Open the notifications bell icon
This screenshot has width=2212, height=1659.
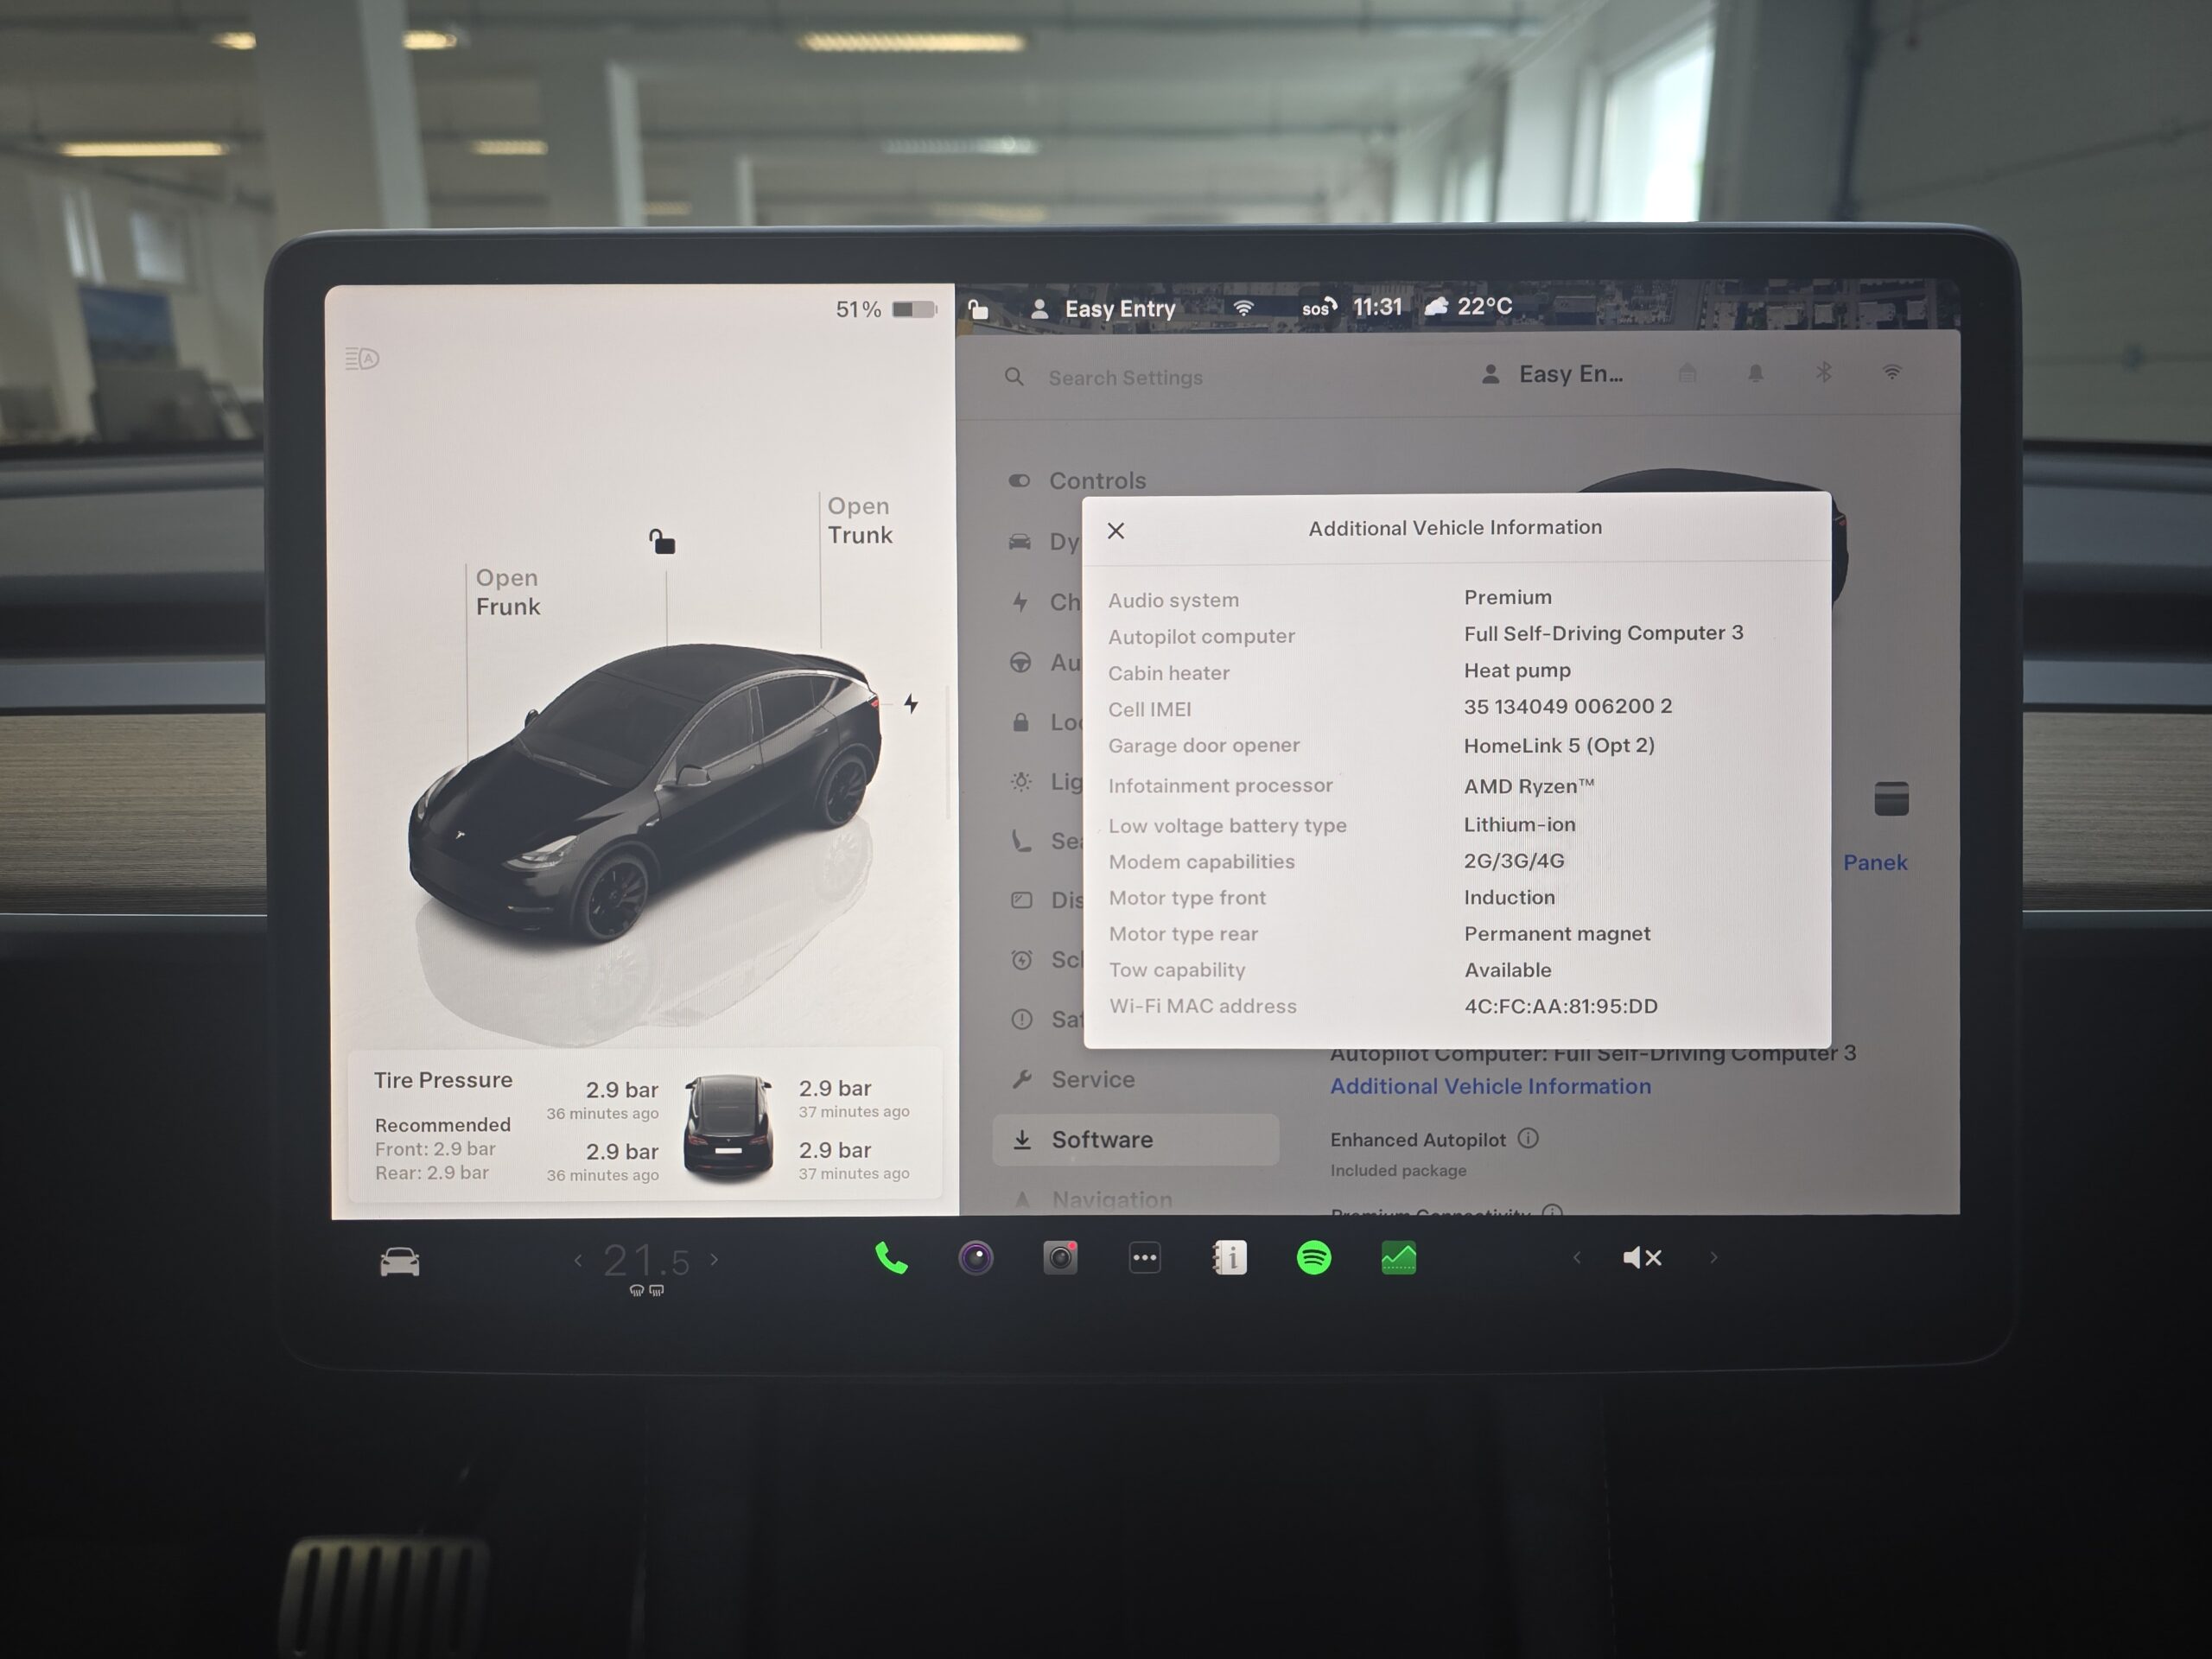(1755, 373)
